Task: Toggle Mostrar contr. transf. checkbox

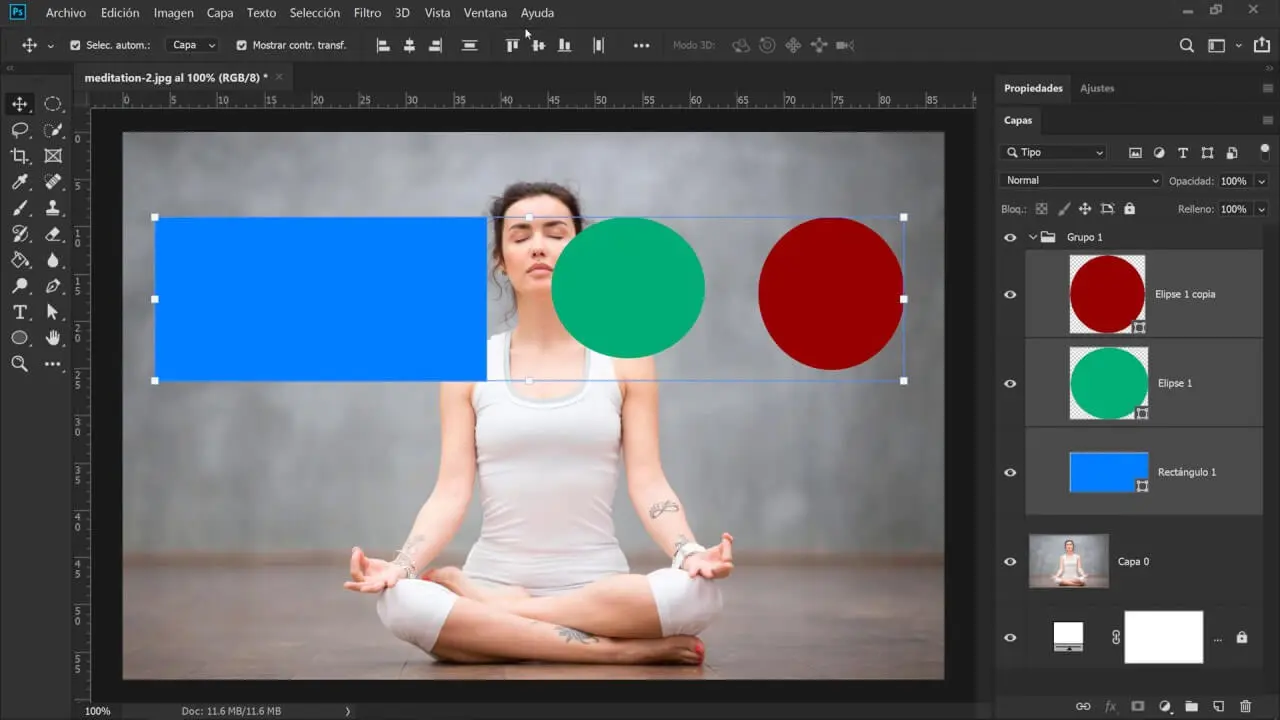Action: 241,45
